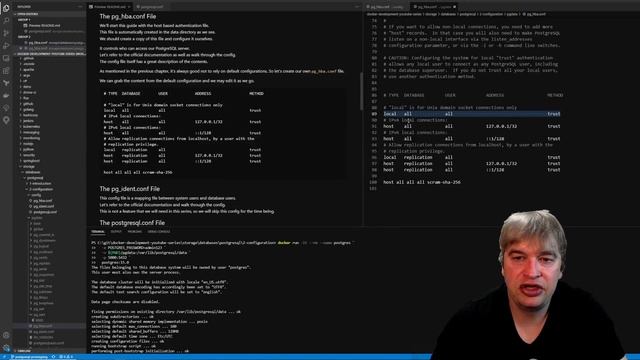The width and height of the screenshot is (640, 360).
Task: Open the Search view in activity bar
Action: pyautogui.click(x=6, y=20)
